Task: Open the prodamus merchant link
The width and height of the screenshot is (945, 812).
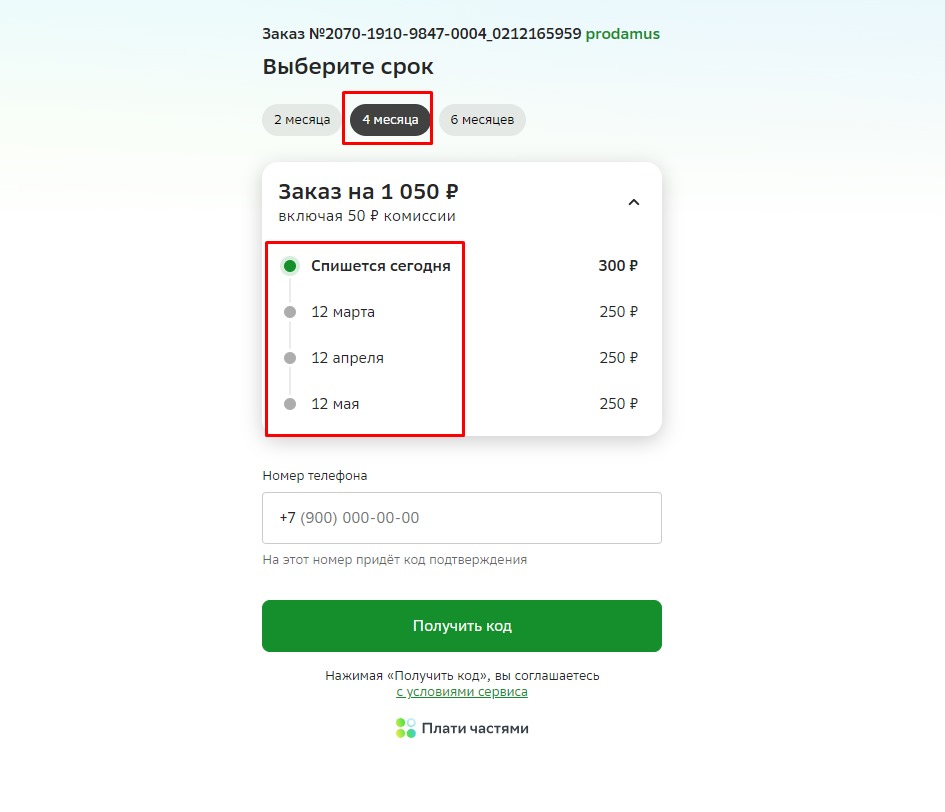Action: [x=623, y=34]
